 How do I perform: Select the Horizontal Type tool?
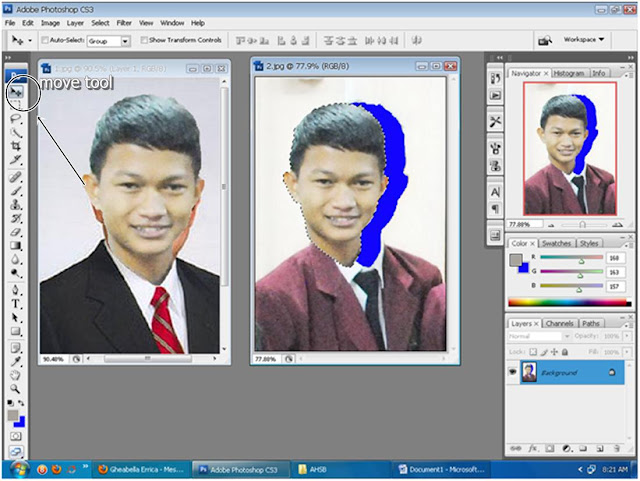point(16,304)
